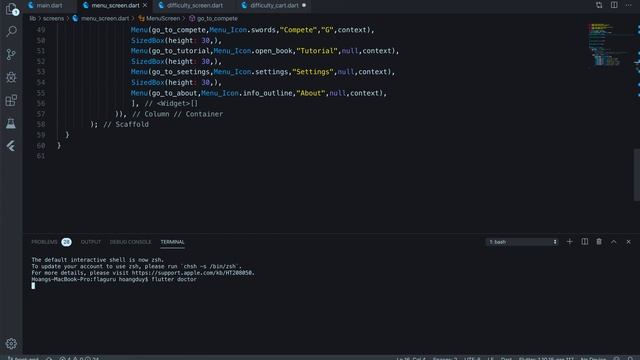Maximize the panel with chevron up
Screen dimensions: 640x360
click(613, 242)
